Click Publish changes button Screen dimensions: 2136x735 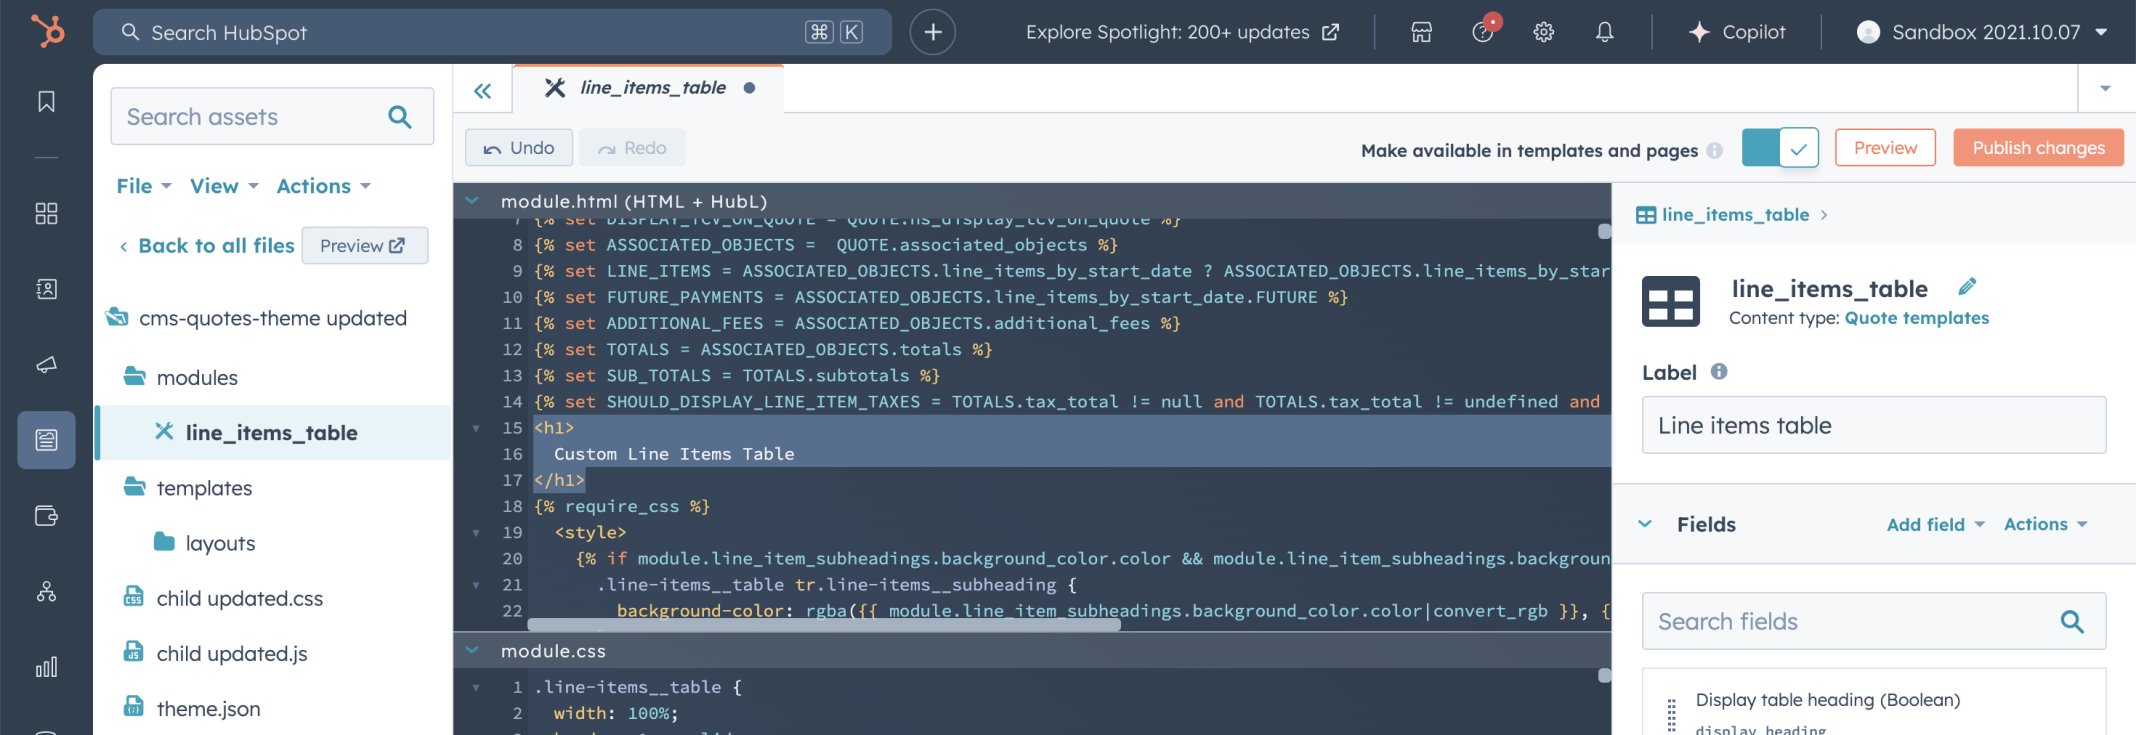coord(2038,148)
